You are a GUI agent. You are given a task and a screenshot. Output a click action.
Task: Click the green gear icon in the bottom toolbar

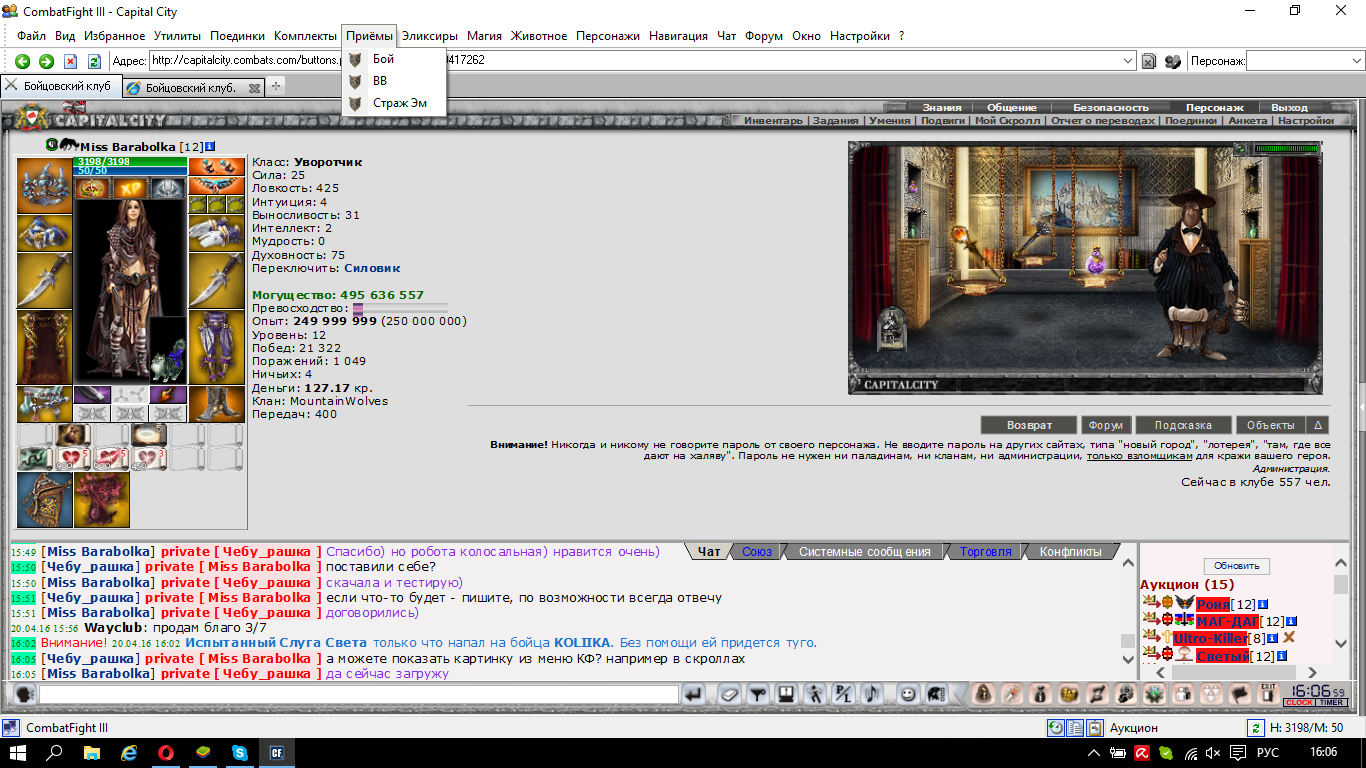pos(1155,694)
